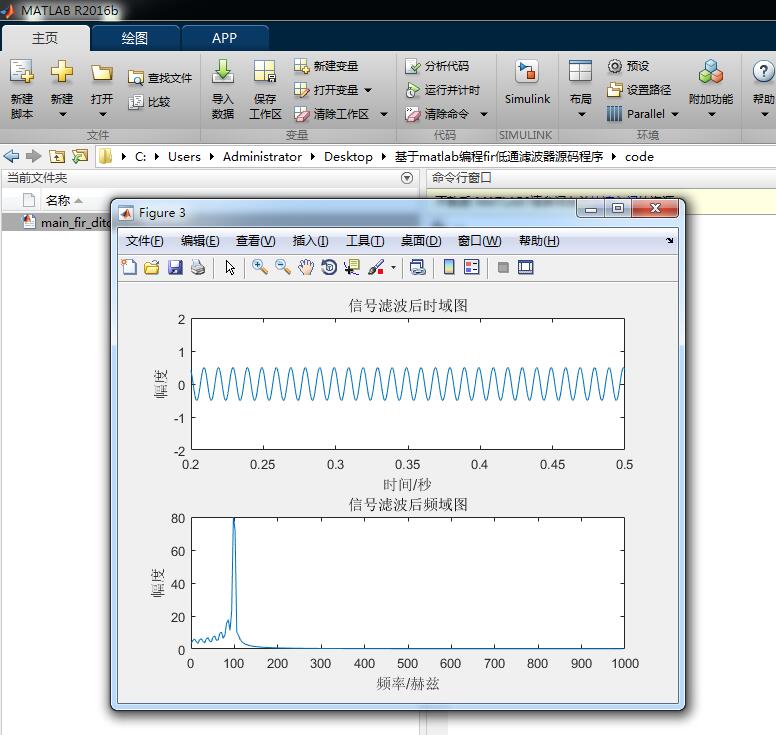Save workspace with 保存工作区
This screenshot has height=735, width=776.
click(x=265, y=89)
